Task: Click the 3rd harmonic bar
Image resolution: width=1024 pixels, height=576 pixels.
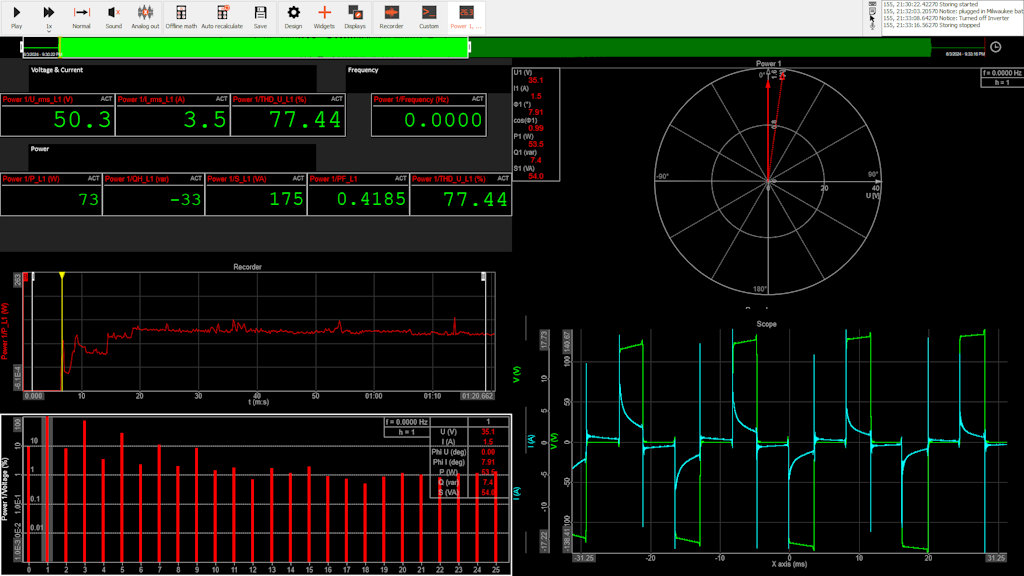Action: click(84, 491)
